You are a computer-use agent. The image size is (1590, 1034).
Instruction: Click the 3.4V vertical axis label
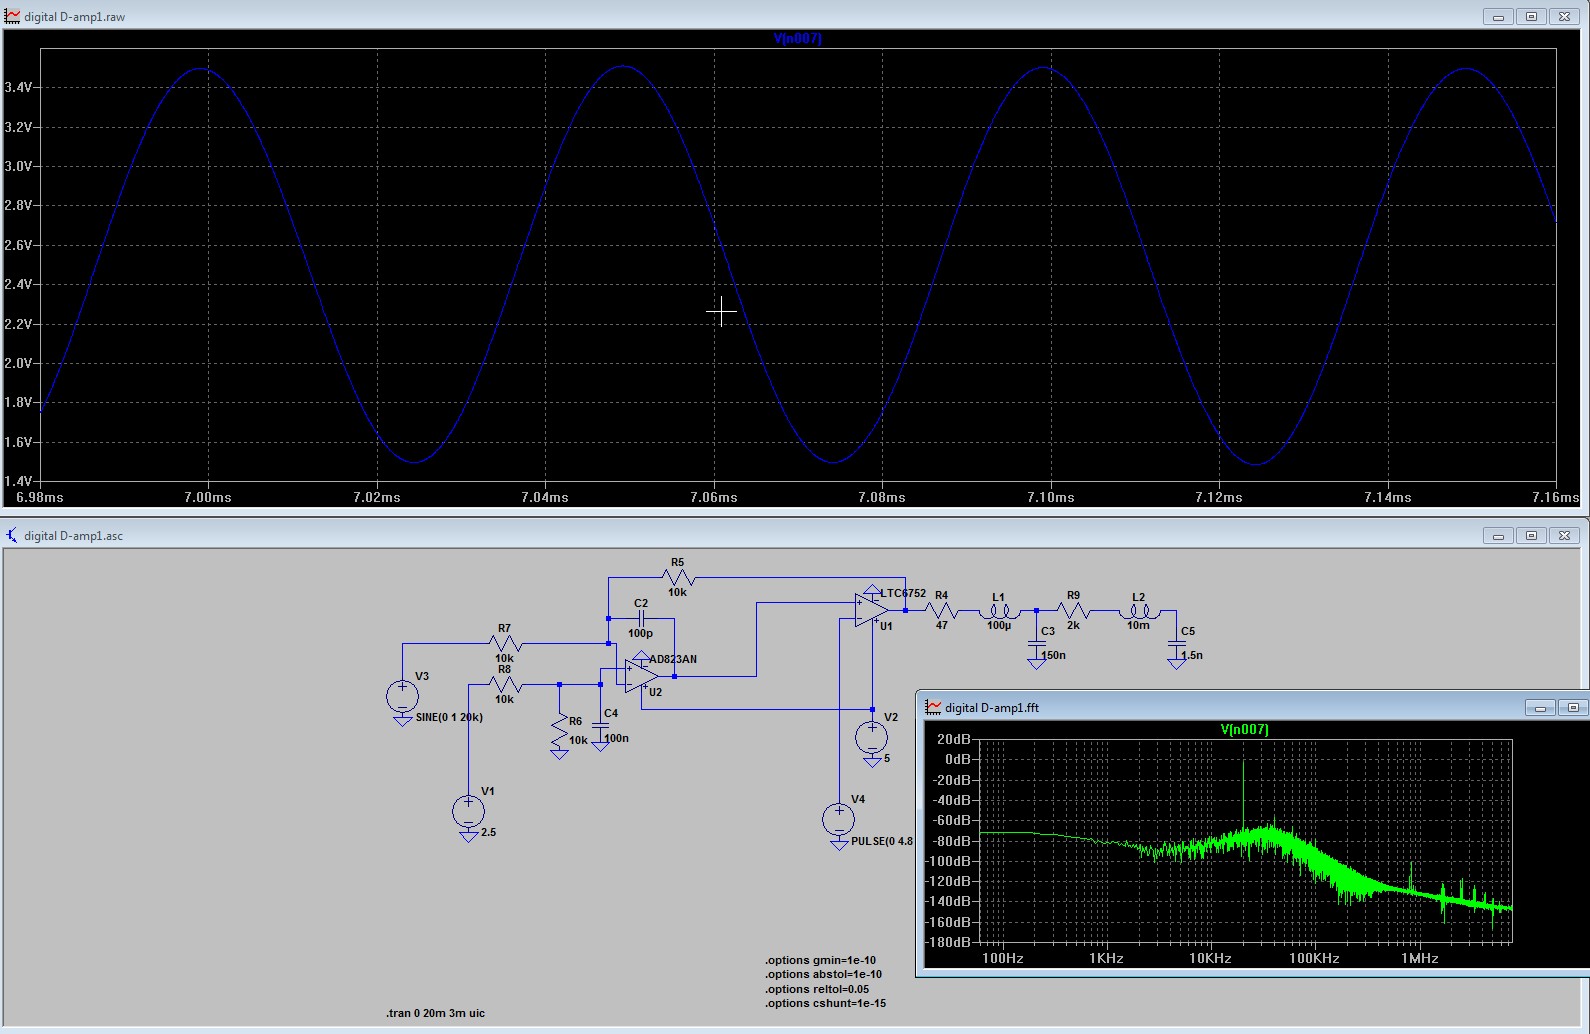pos(18,87)
